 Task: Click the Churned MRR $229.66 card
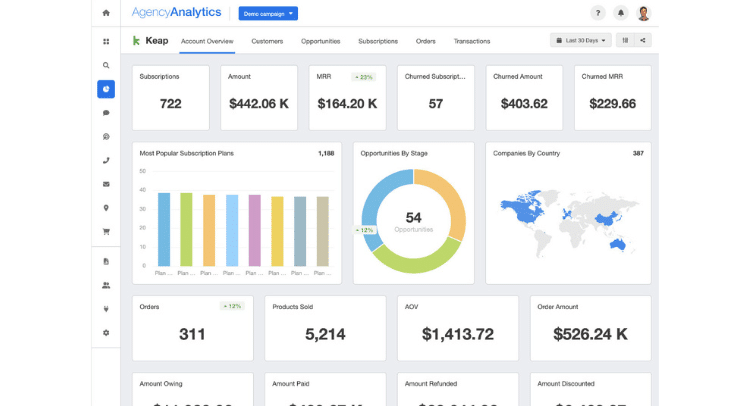pyautogui.click(x=613, y=98)
